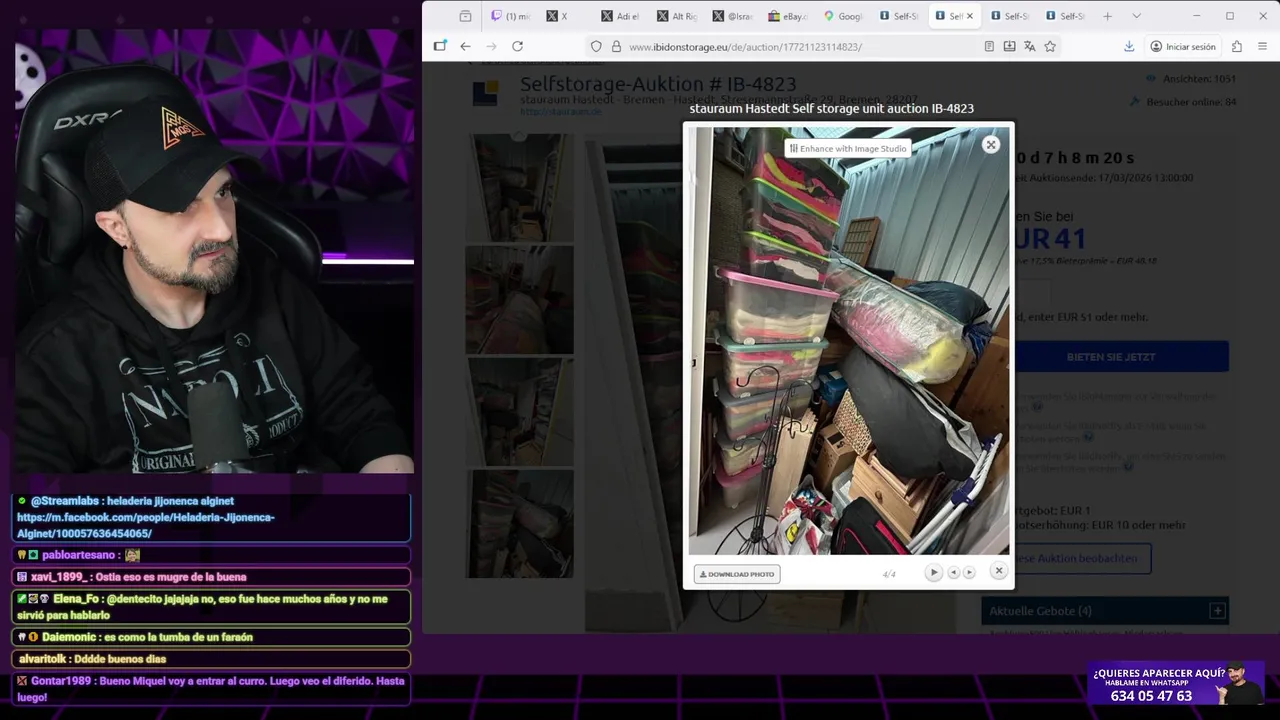The width and height of the screenshot is (1280, 720).
Task: Download the photo via DOWNLOAD PHOTO button
Action: tap(737, 574)
